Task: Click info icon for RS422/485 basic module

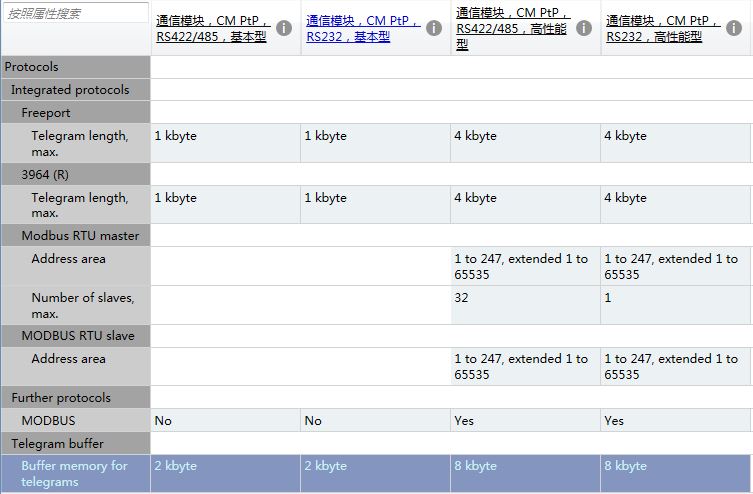Action: tap(284, 28)
